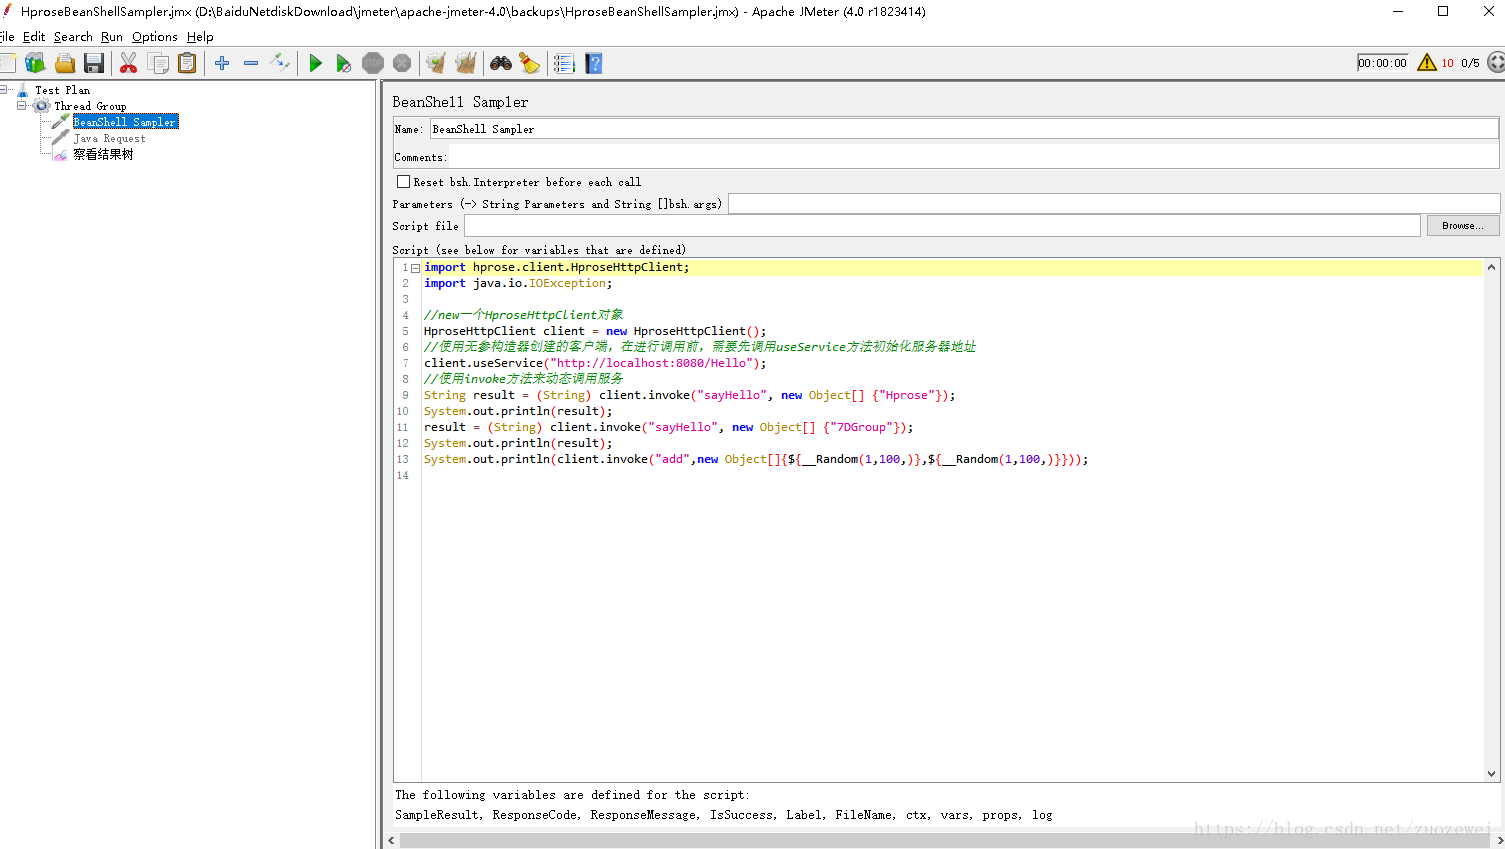Image resolution: width=1505 pixels, height=849 pixels.
Task: Enable Reset bsh.Interpreter before each call
Action: 404,182
